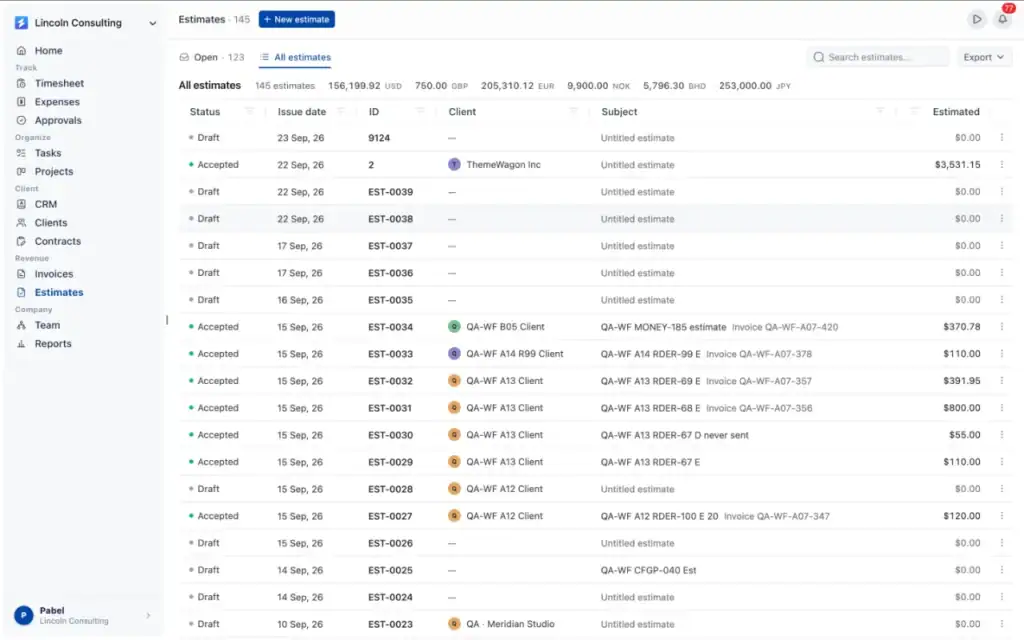Go to the Expenses sidebar item
This screenshot has height=640, width=1024.
click(57, 102)
